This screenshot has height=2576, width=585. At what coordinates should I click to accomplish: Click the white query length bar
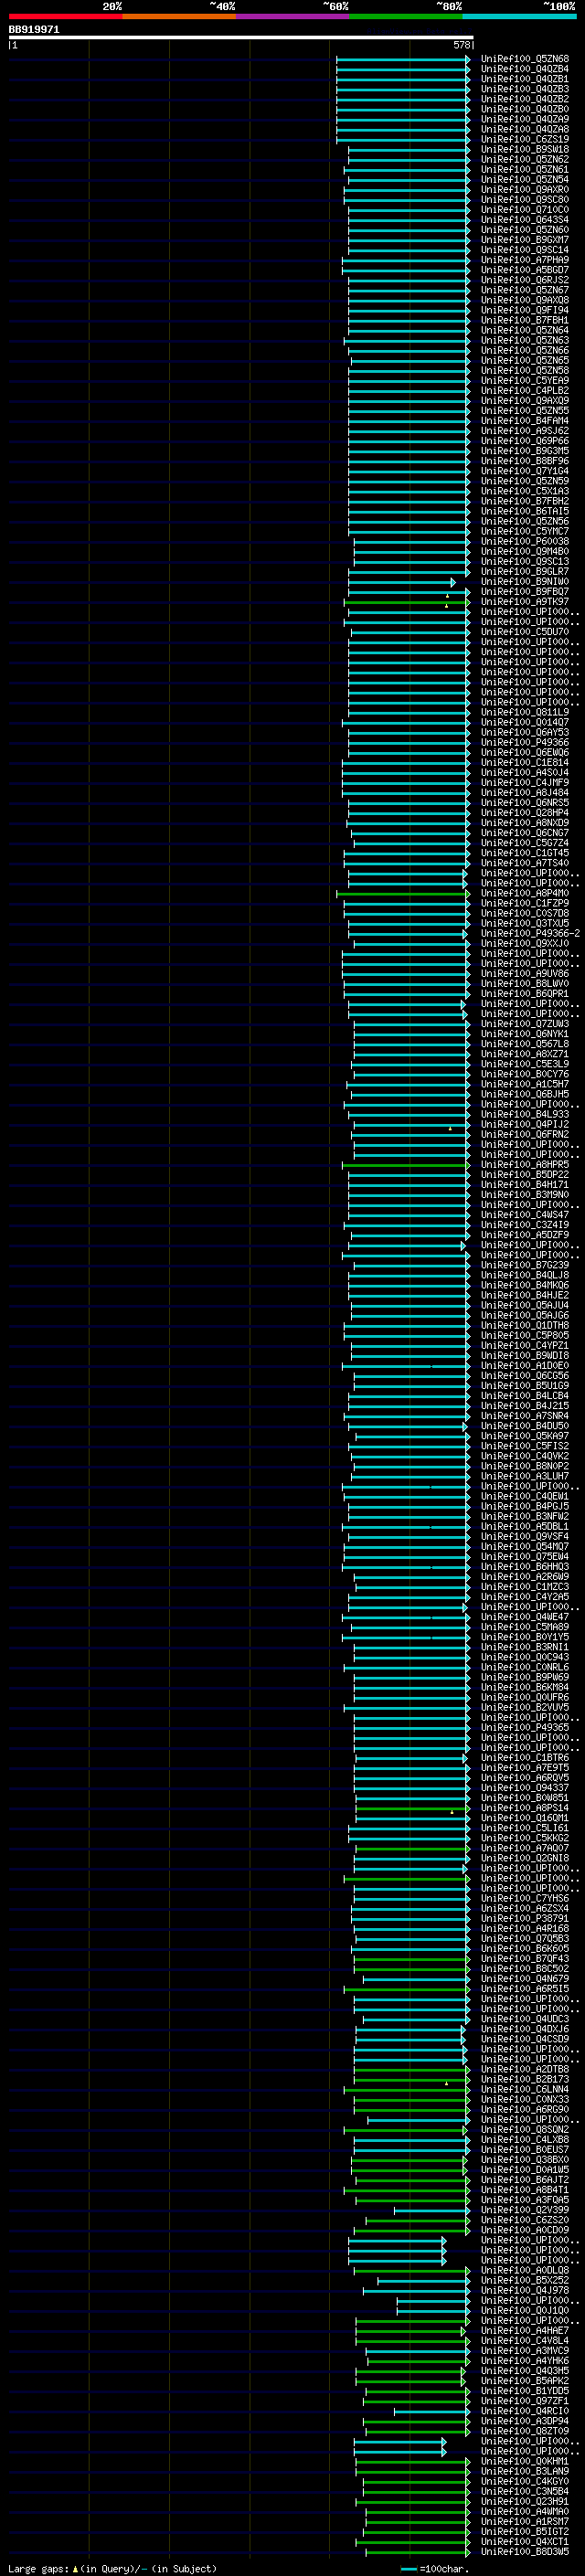click(240, 37)
